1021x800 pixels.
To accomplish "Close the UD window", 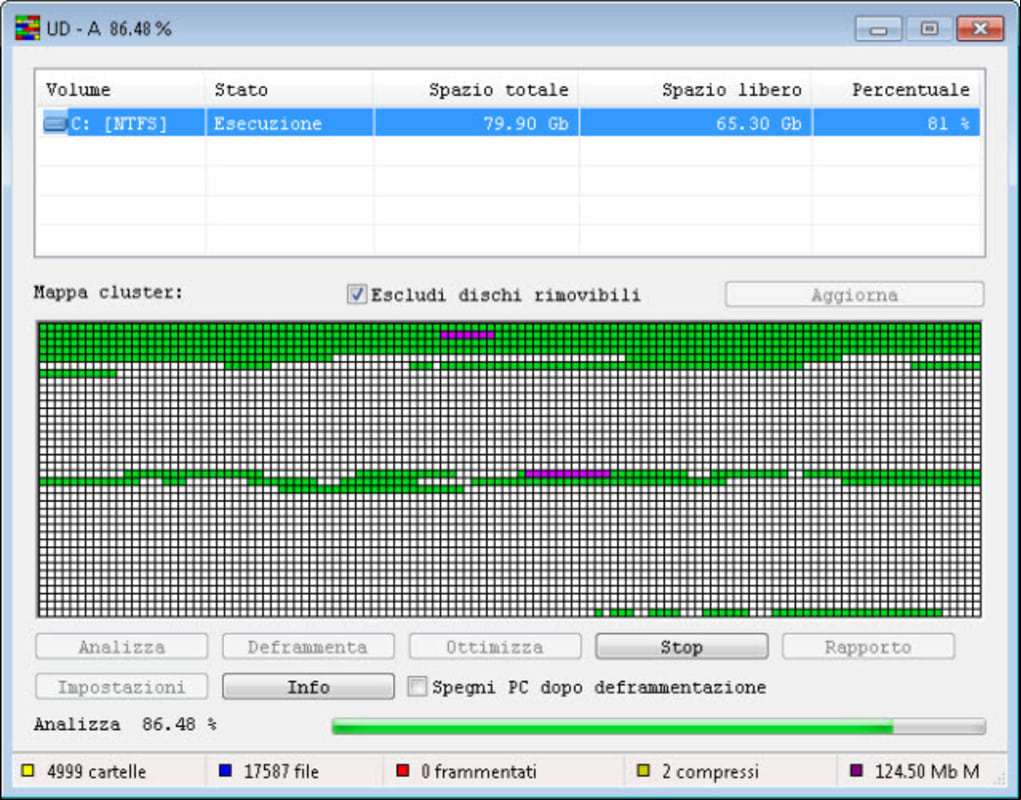I will click(980, 29).
